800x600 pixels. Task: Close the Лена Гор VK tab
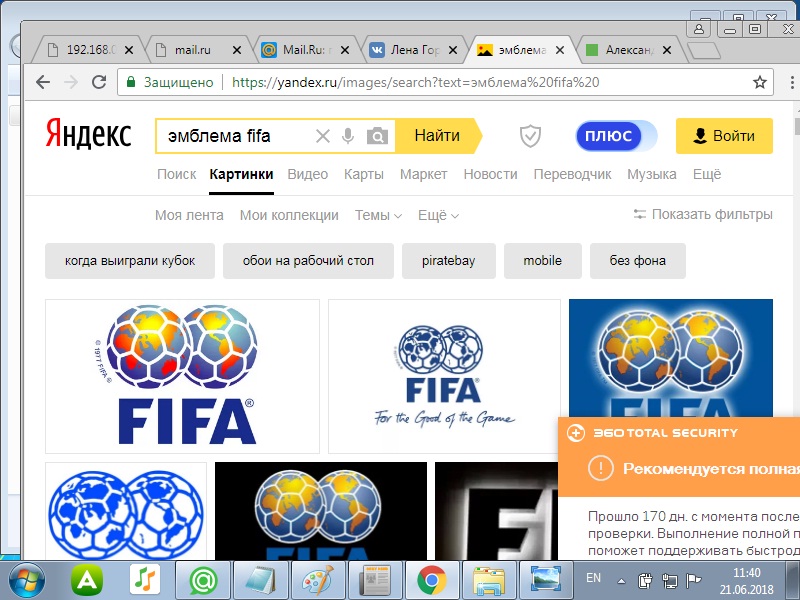[x=453, y=50]
